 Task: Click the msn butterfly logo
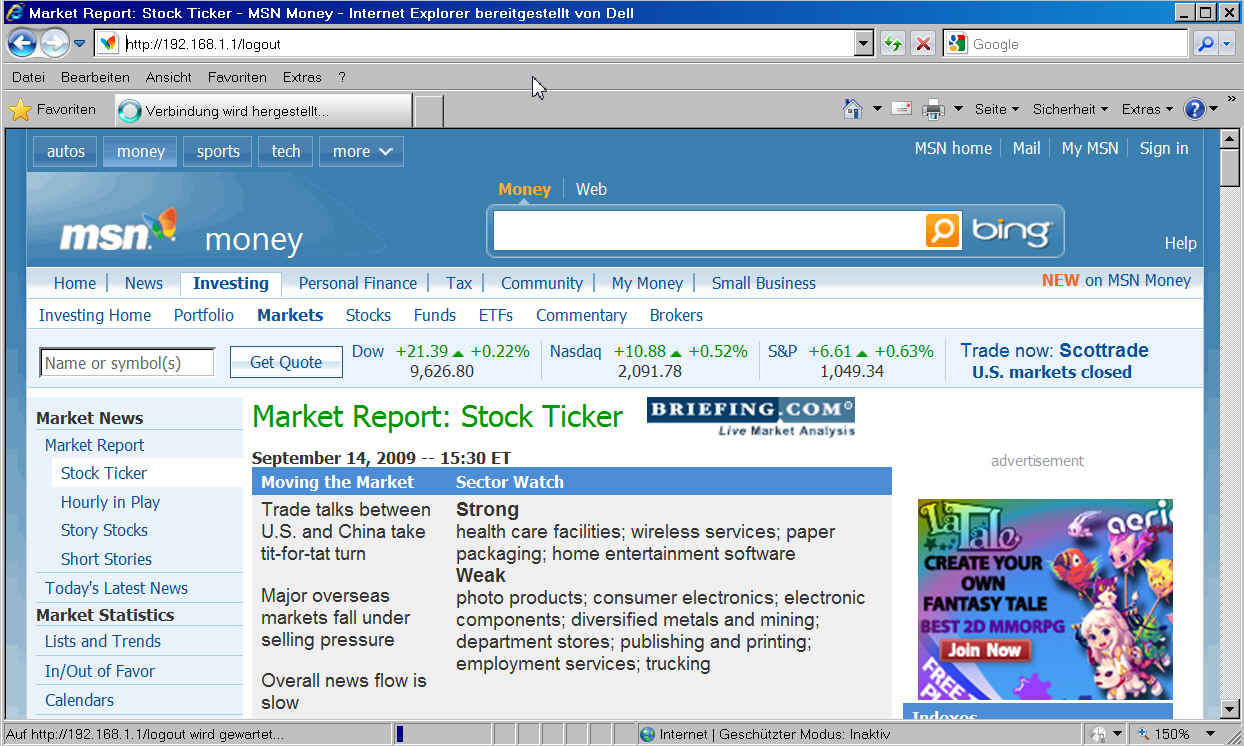119,230
